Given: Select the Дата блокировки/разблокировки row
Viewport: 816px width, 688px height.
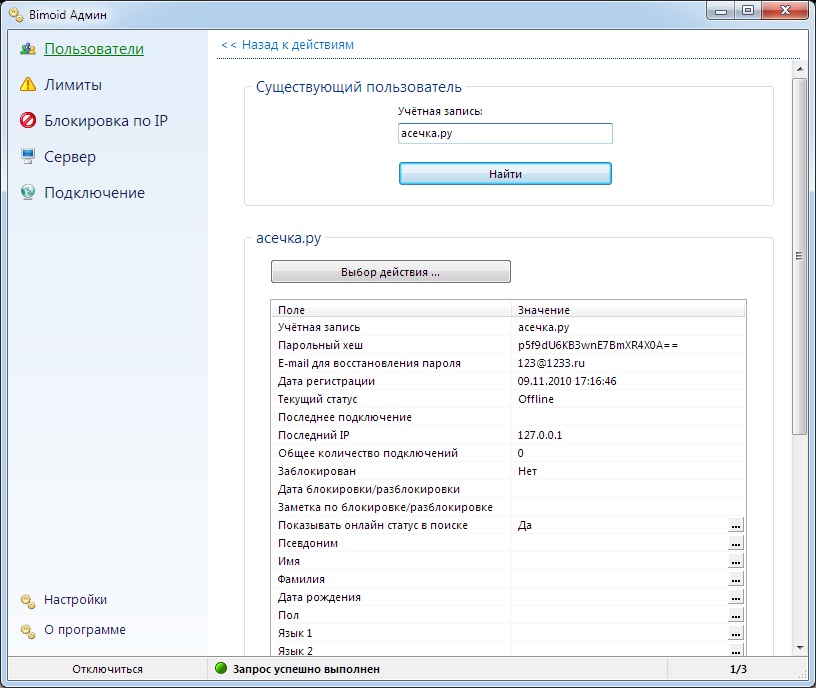Looking at the screenshot, I should coord(508,489).
